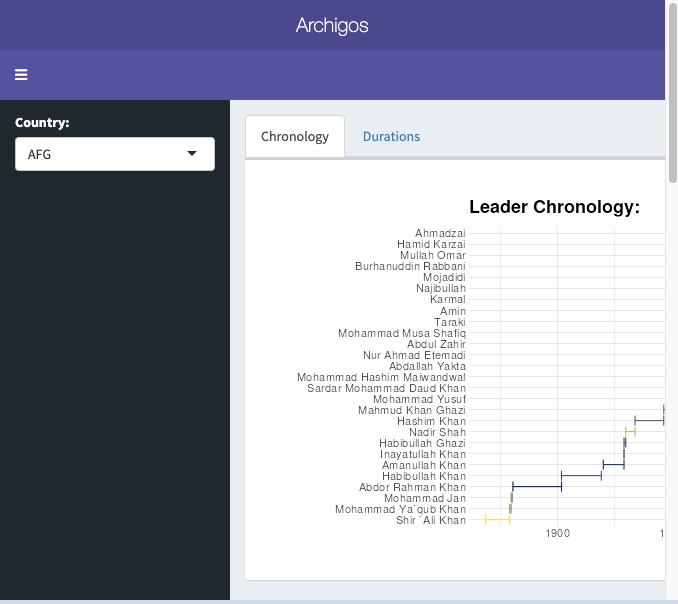Click Abdor Rahman Khan's timeline bar

pos(537,487)
